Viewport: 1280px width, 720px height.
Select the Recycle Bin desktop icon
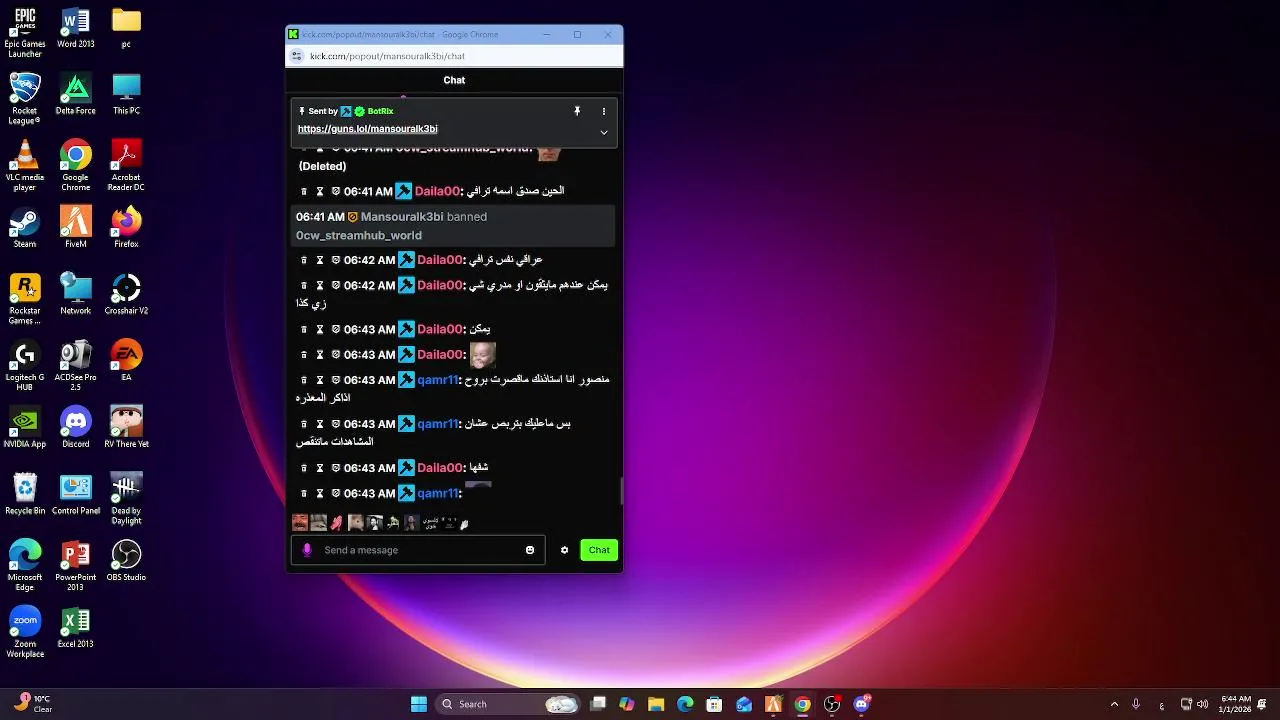pyautogui.click(x=25, y=495)
